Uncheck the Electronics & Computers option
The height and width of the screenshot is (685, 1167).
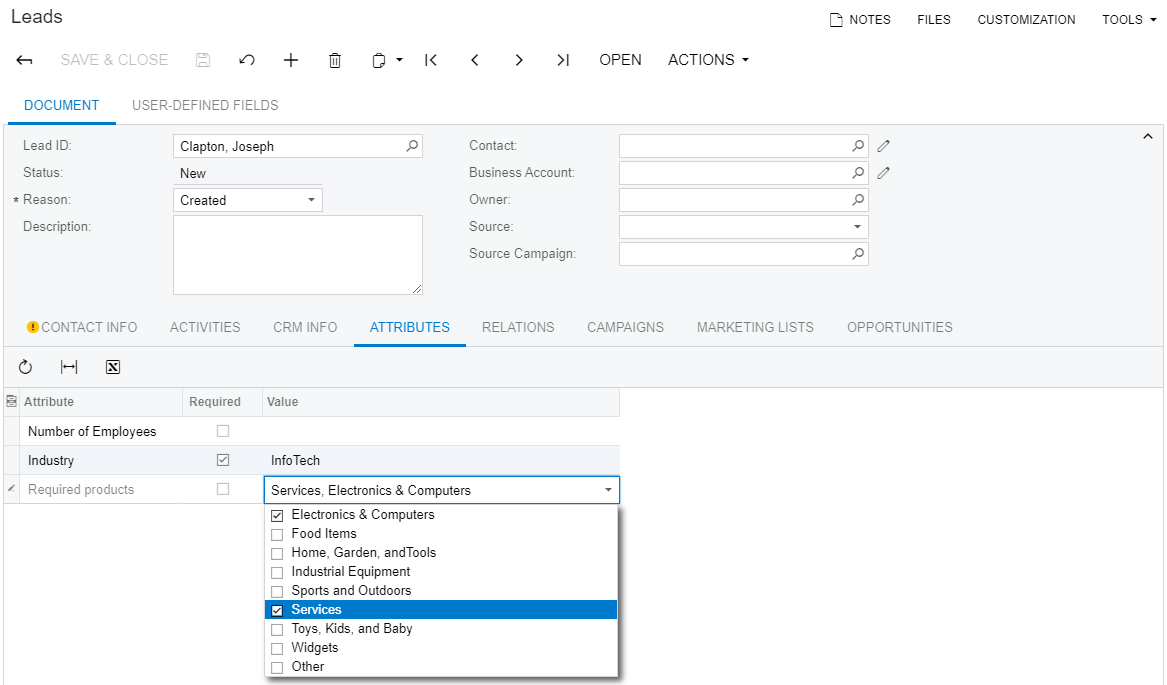coord(277,515)
